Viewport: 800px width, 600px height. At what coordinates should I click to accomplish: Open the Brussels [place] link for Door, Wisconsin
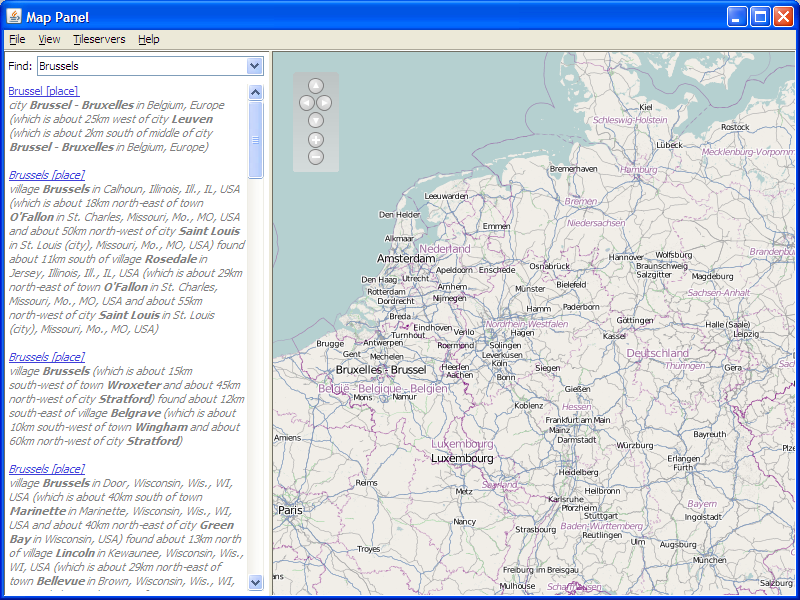click(x=47, y=469)
